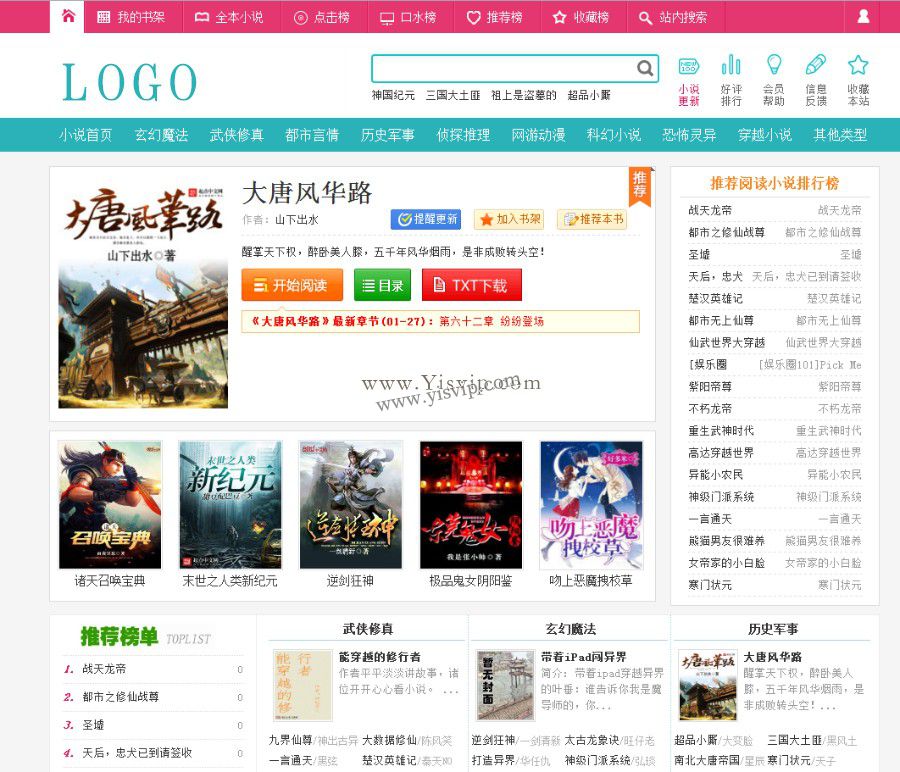Select the home icon in the pink navigation bar

pyautogui.click(x=67, y=16)
